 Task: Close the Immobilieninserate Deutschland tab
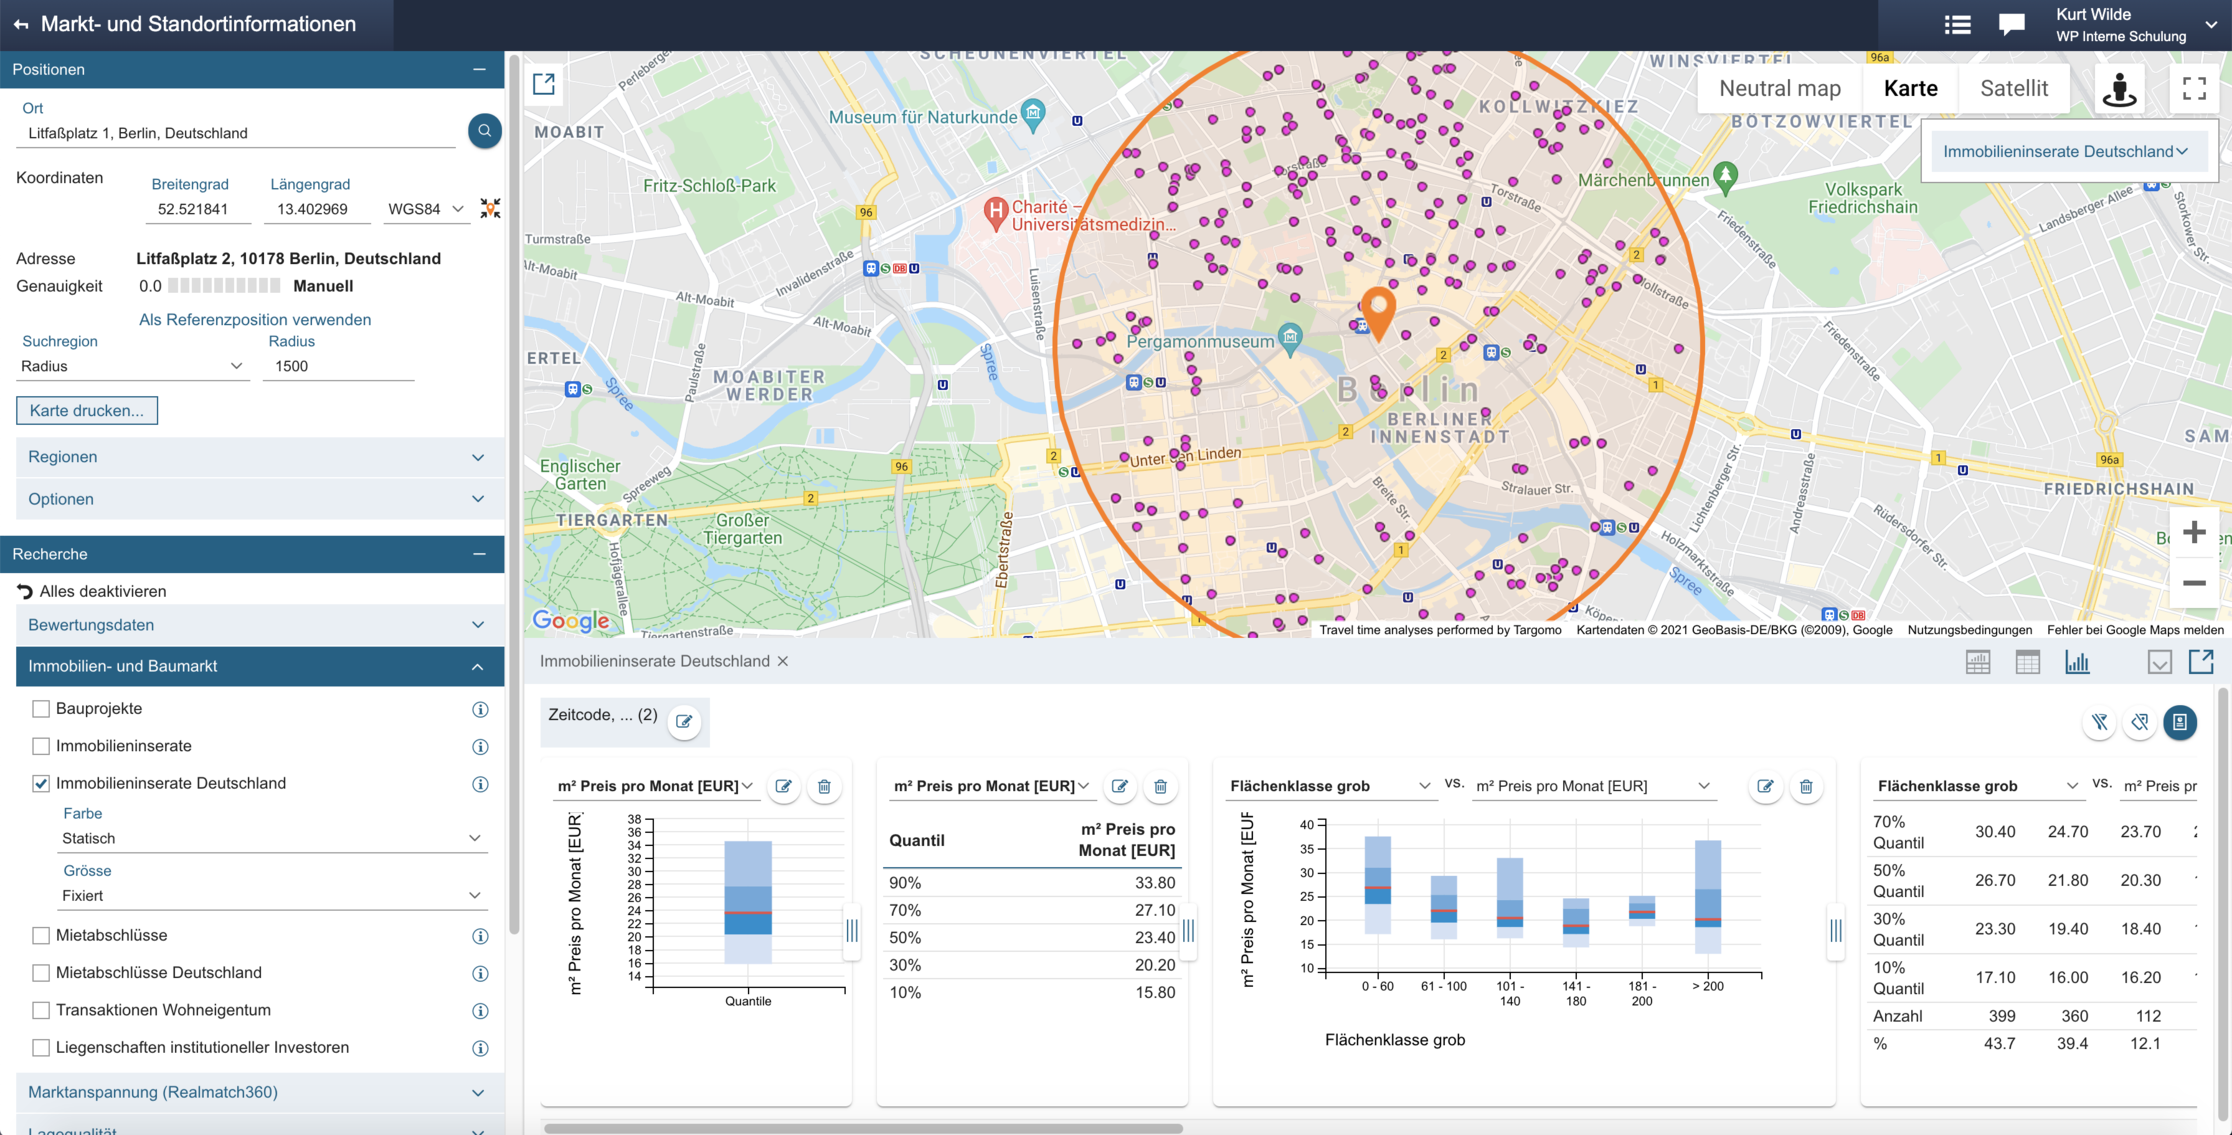tap(783, 661)
